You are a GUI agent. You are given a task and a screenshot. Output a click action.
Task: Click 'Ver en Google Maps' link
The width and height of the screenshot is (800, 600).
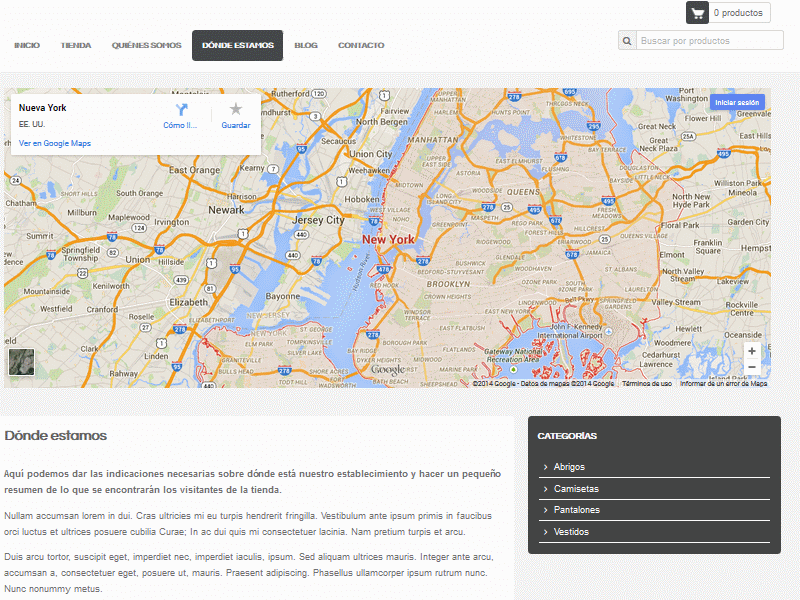click(x=55, y=143)
